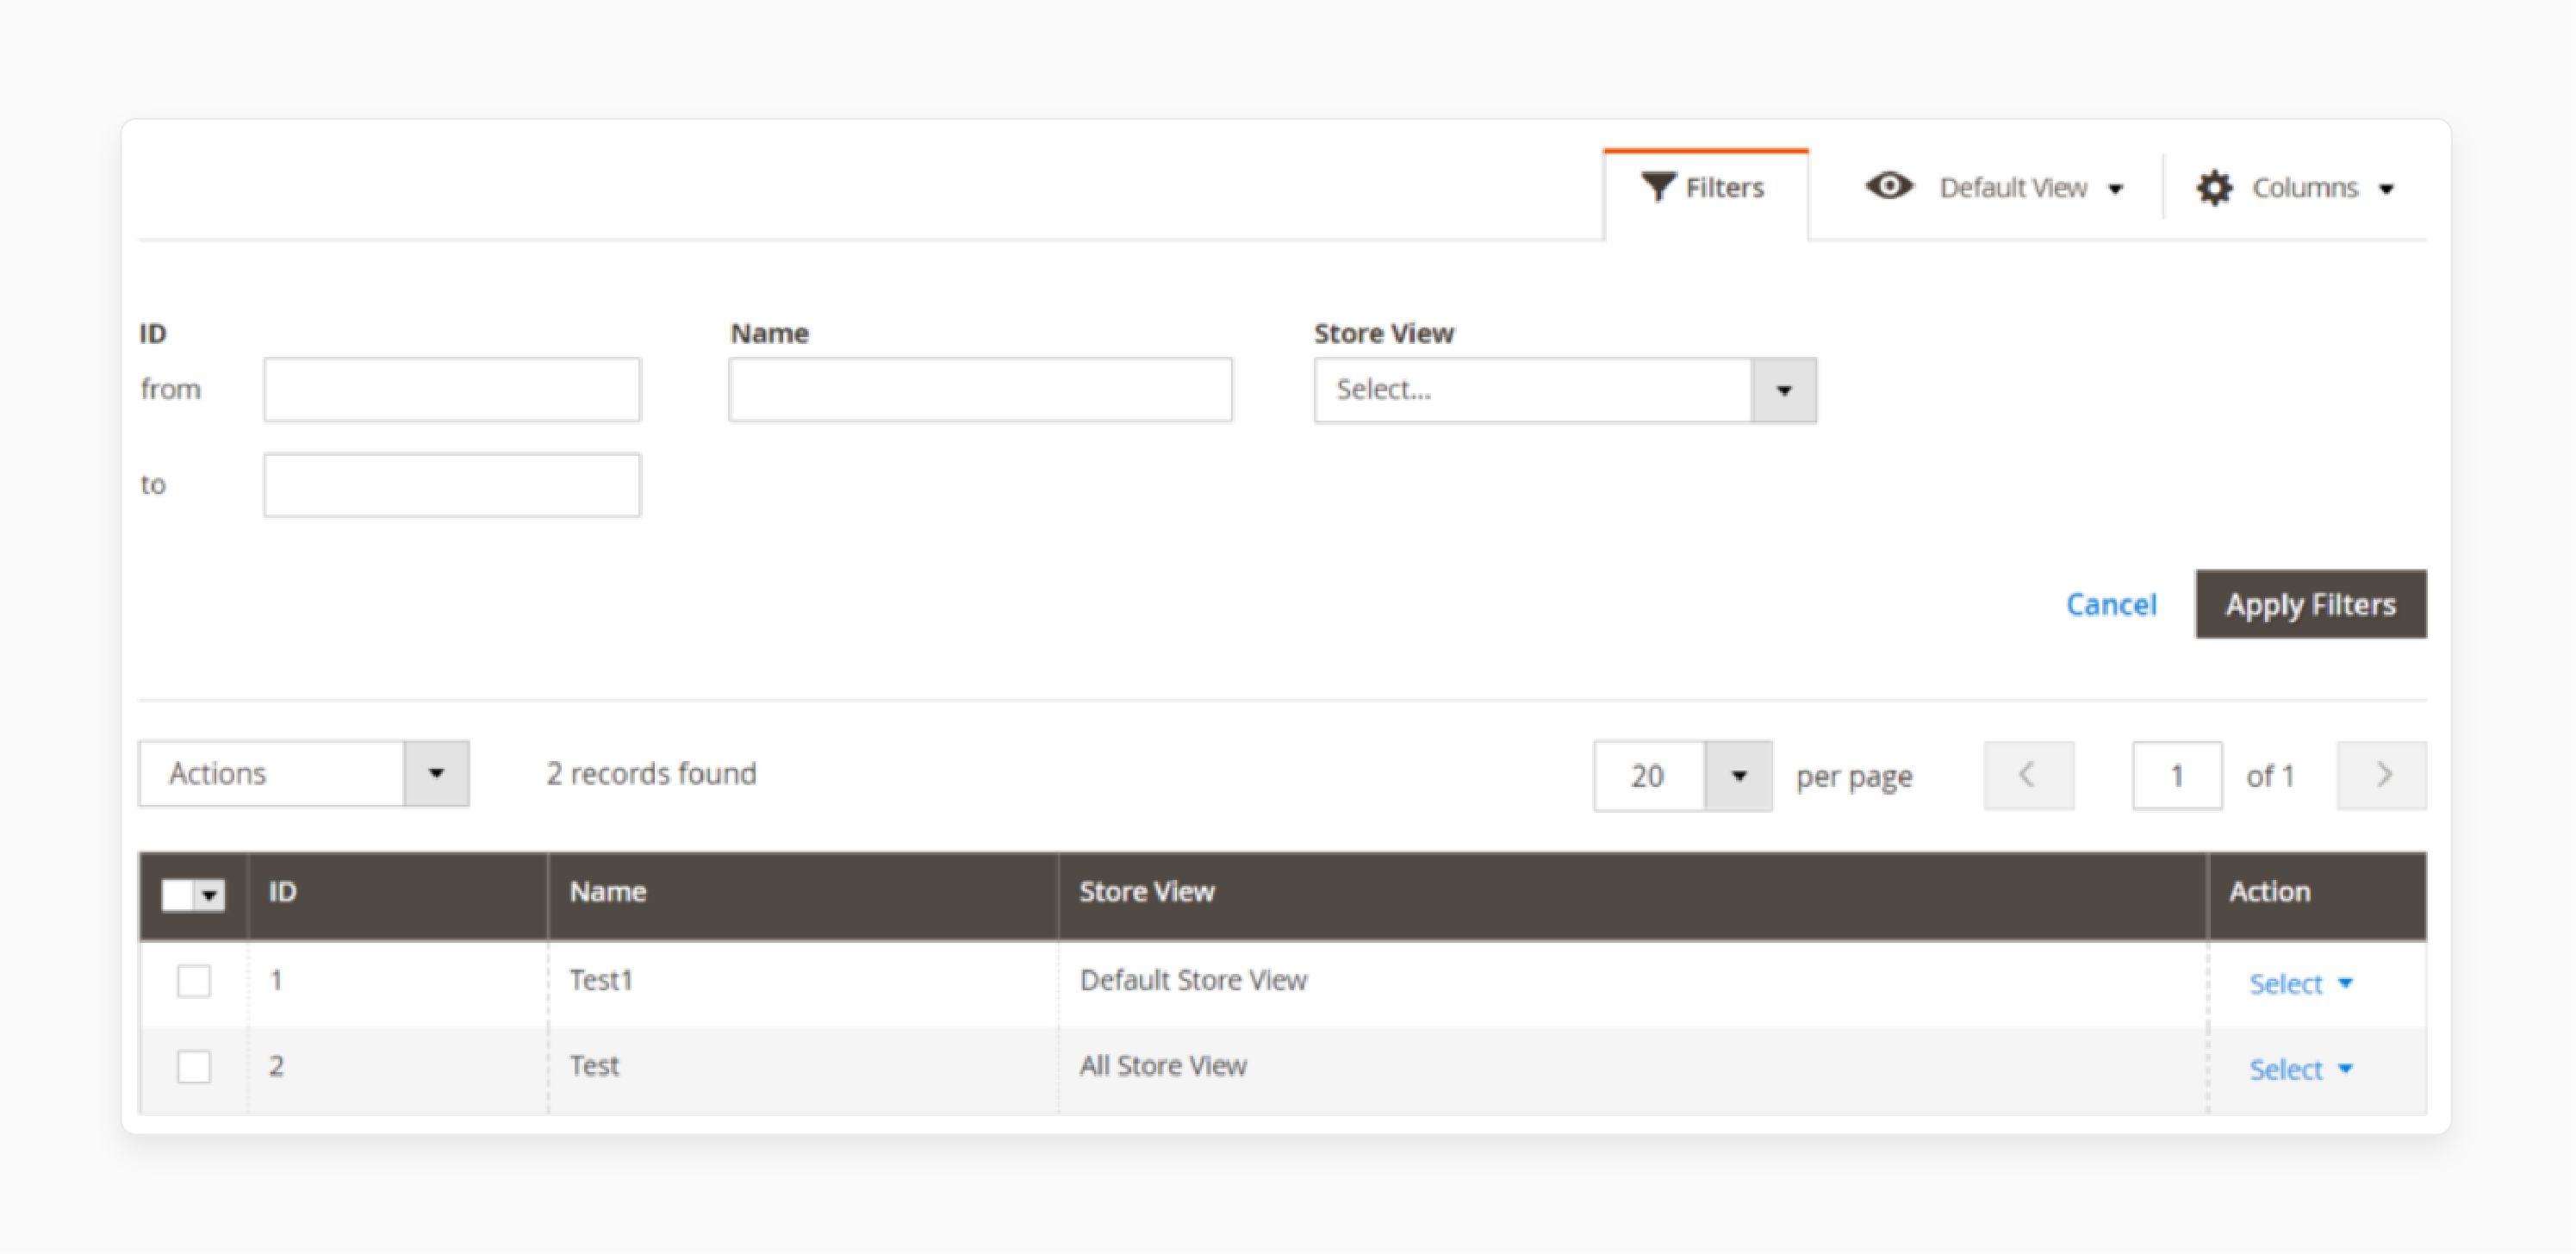
Task: Click the Cancel link
Action: click(2109, 603)
